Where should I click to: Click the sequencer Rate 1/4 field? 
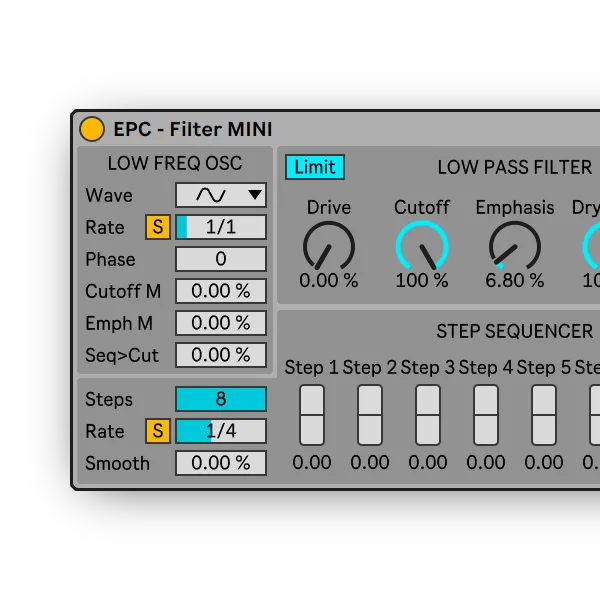click(221, 431)
